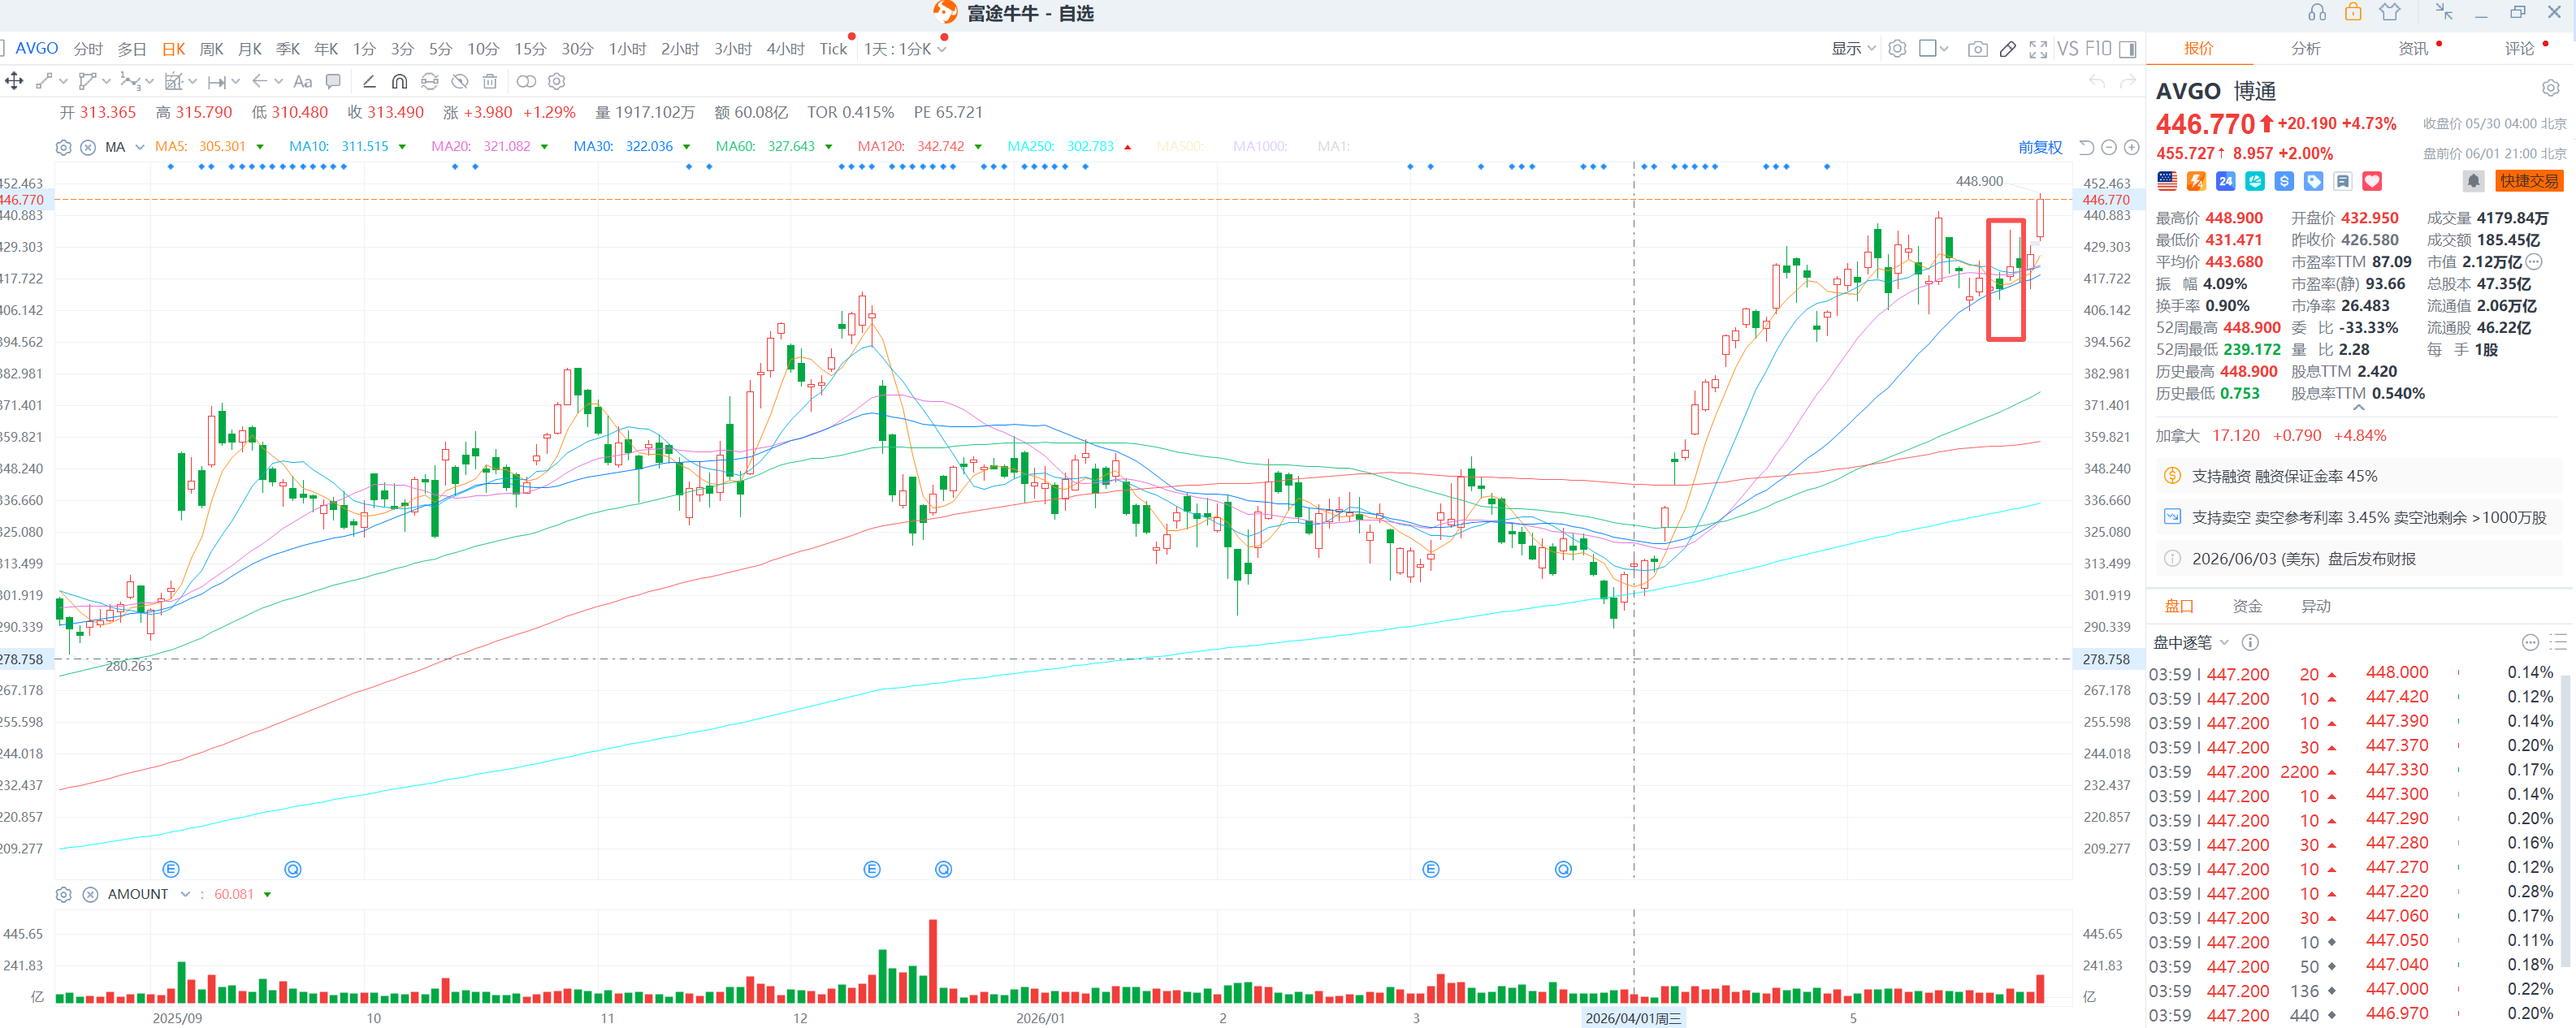Toggle the right sidebar panel icon

click(2128, 49)
